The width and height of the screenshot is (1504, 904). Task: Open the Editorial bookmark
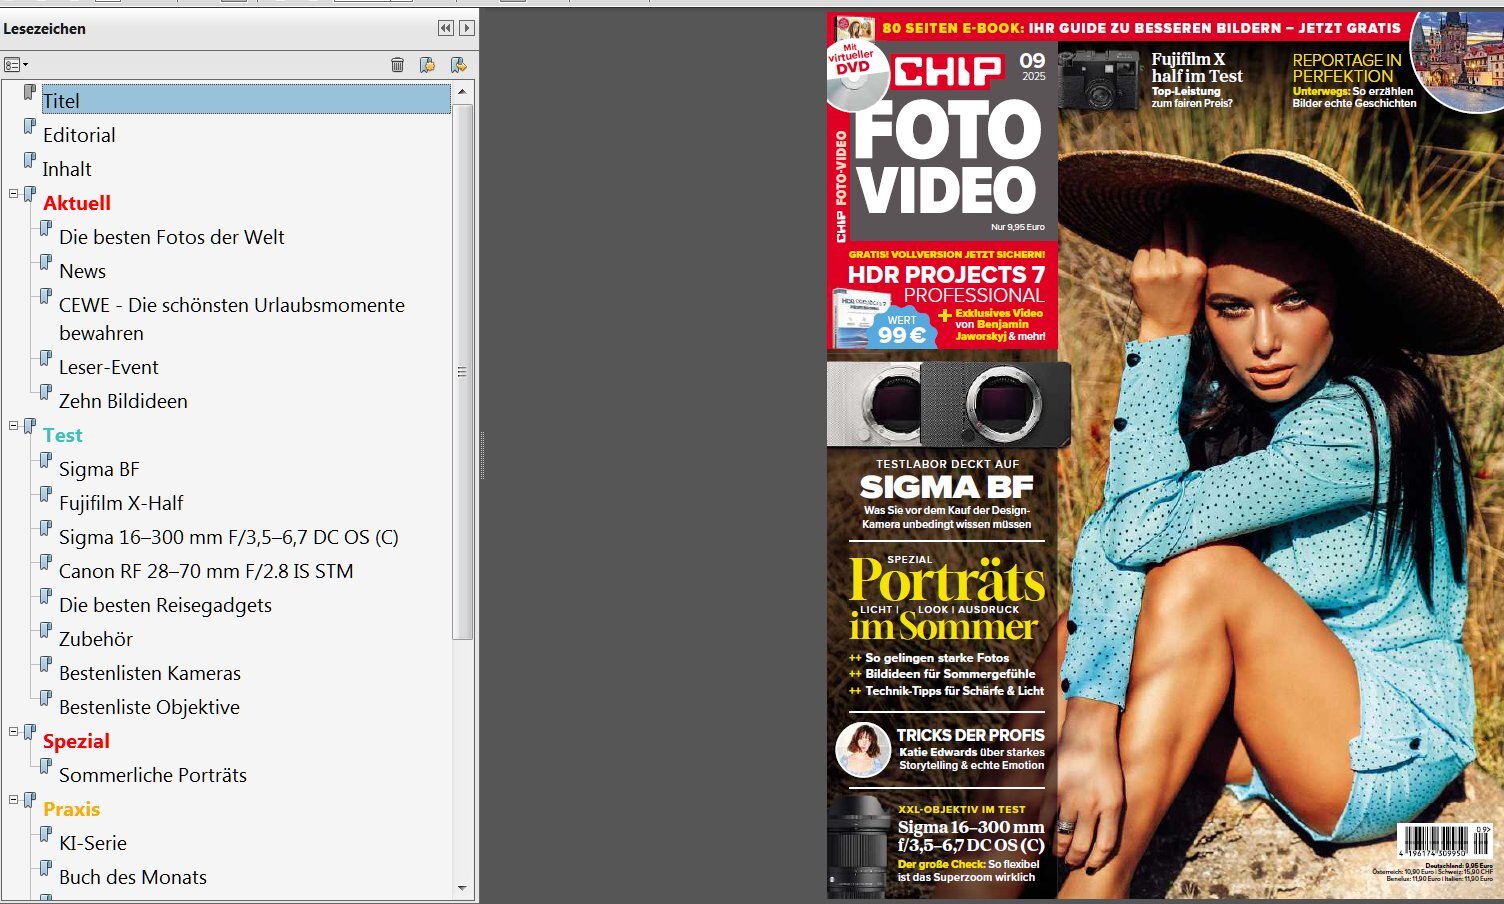click(79, 135)
